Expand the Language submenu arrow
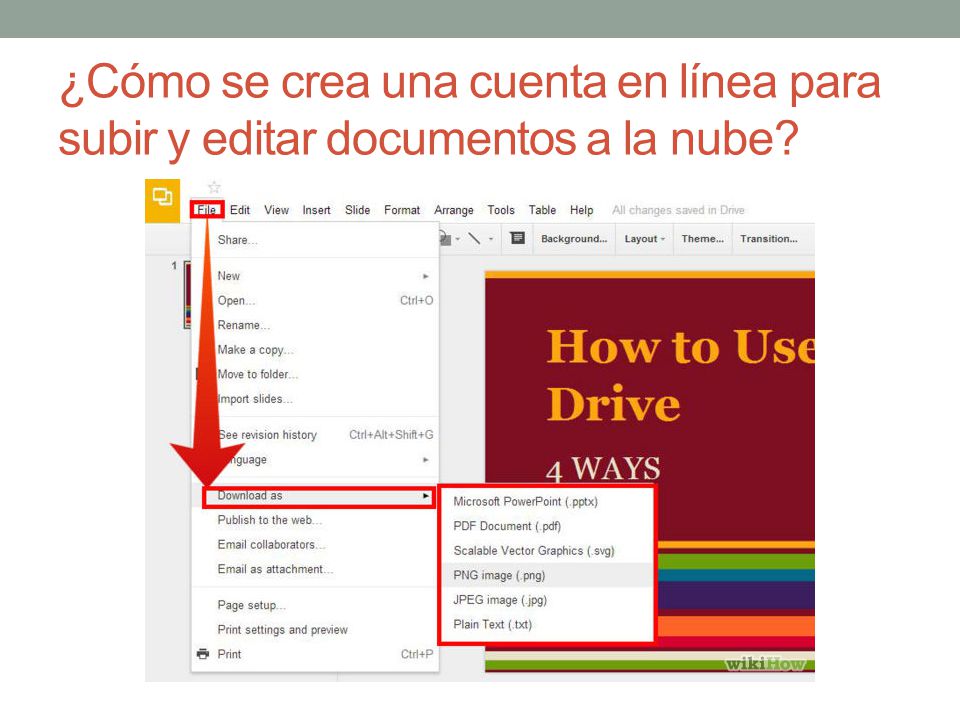Image resolution: width=960 pixels, height=720 pixels. pos(426,460)
